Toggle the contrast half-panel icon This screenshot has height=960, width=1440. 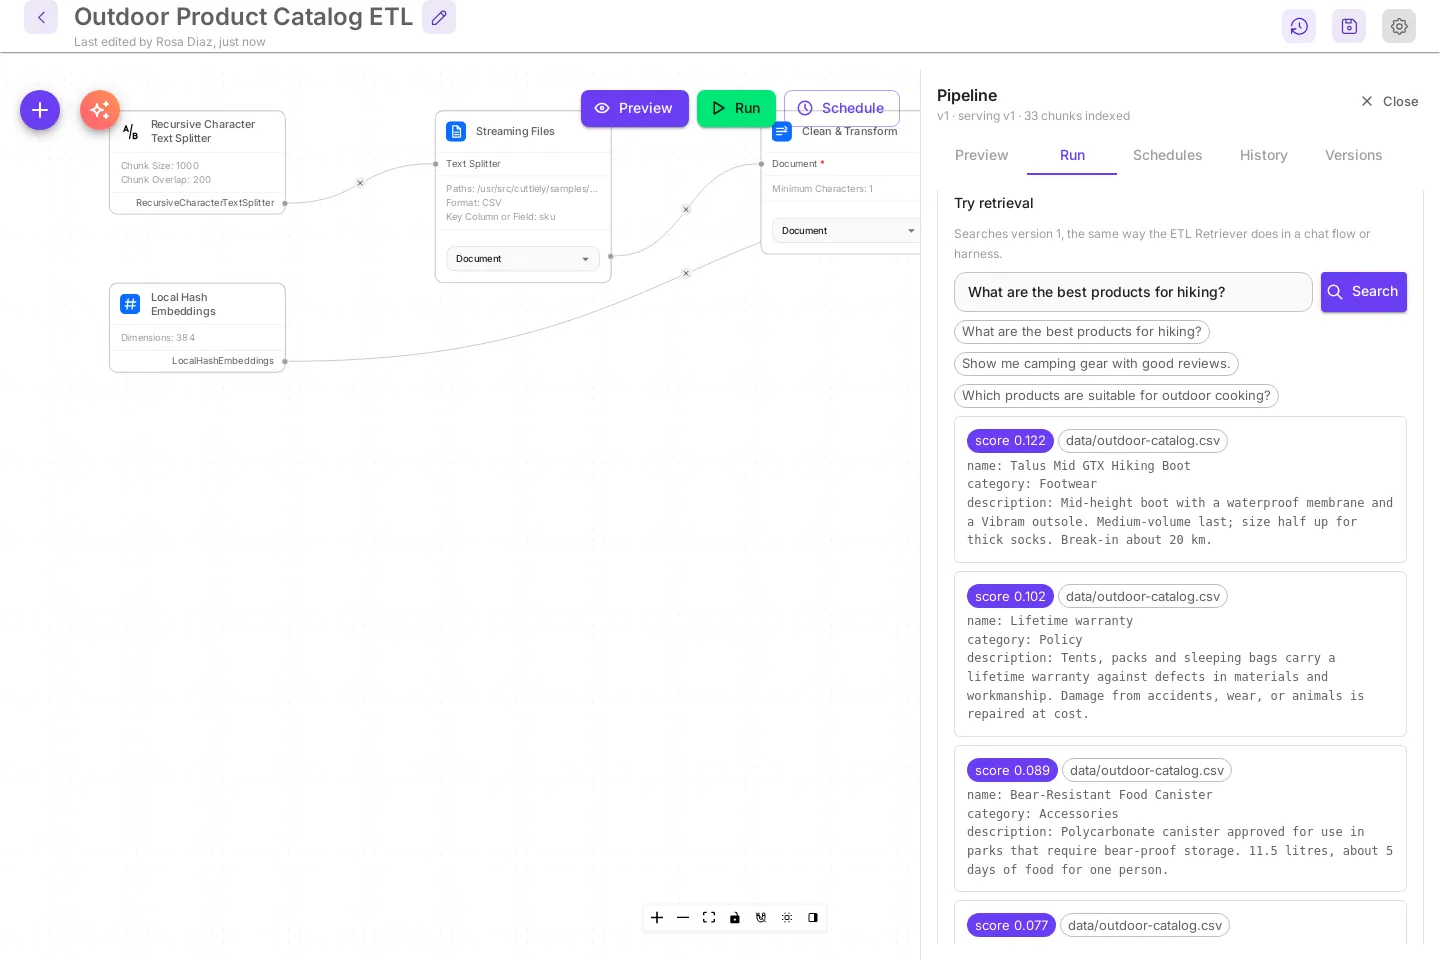click(x=813, y=918)
